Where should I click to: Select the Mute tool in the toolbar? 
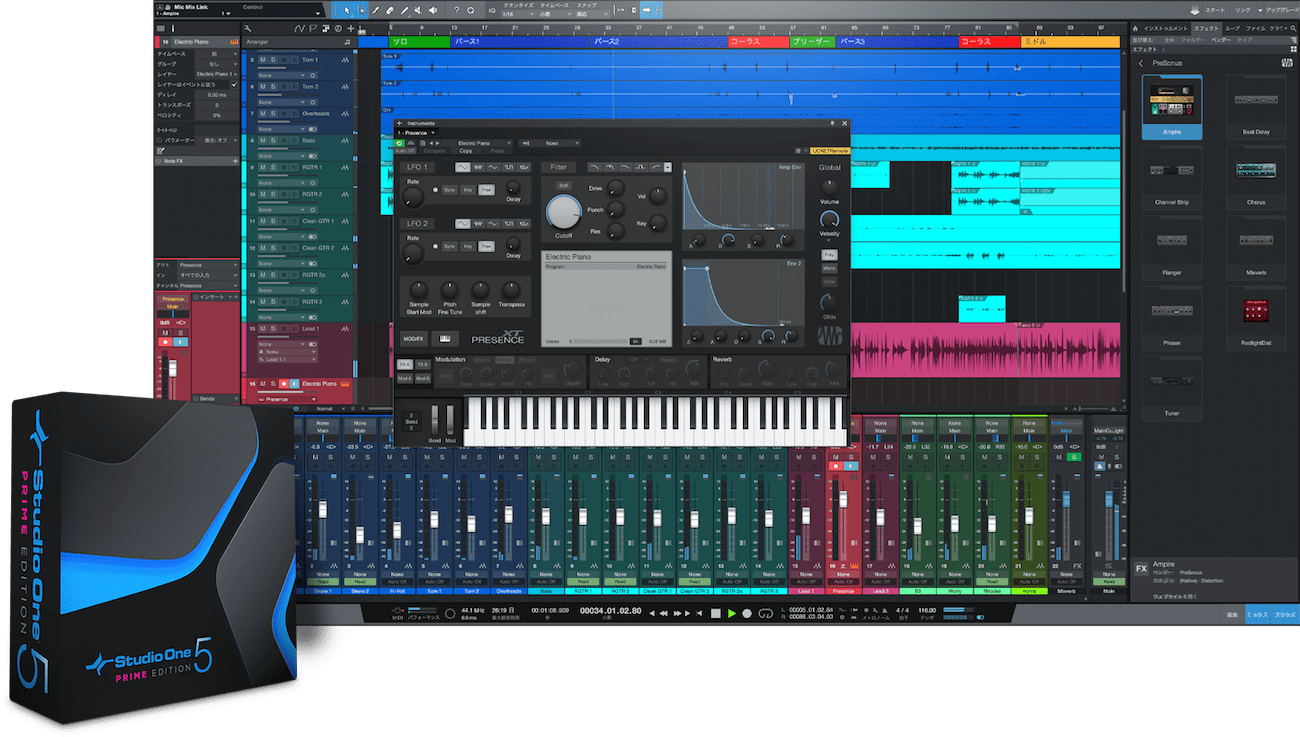pos(417,10)
